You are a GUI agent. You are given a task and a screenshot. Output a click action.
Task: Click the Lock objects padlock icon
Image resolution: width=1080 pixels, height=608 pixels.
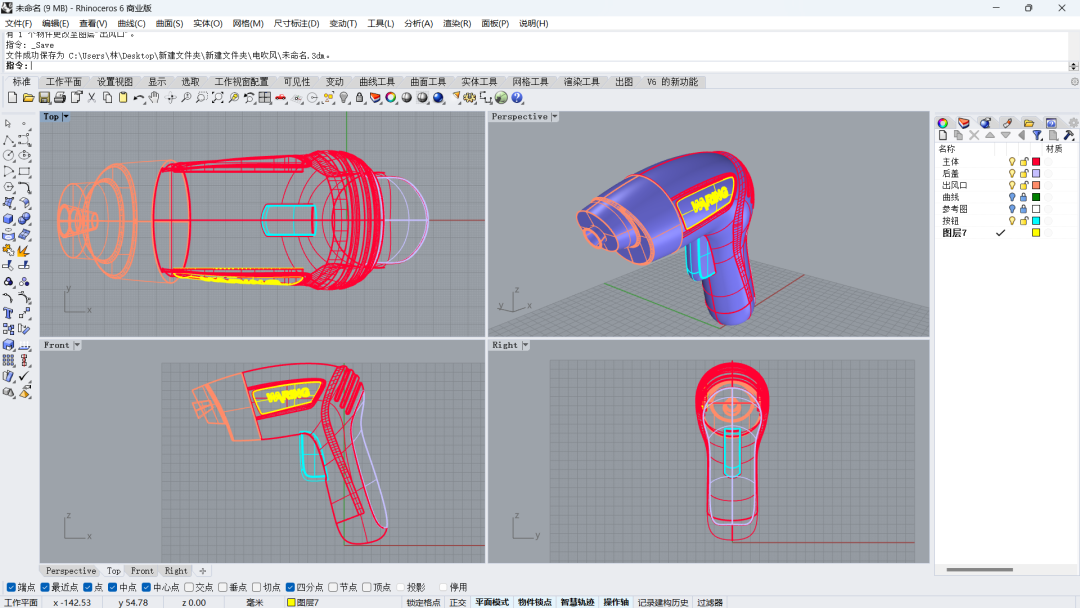360,98
